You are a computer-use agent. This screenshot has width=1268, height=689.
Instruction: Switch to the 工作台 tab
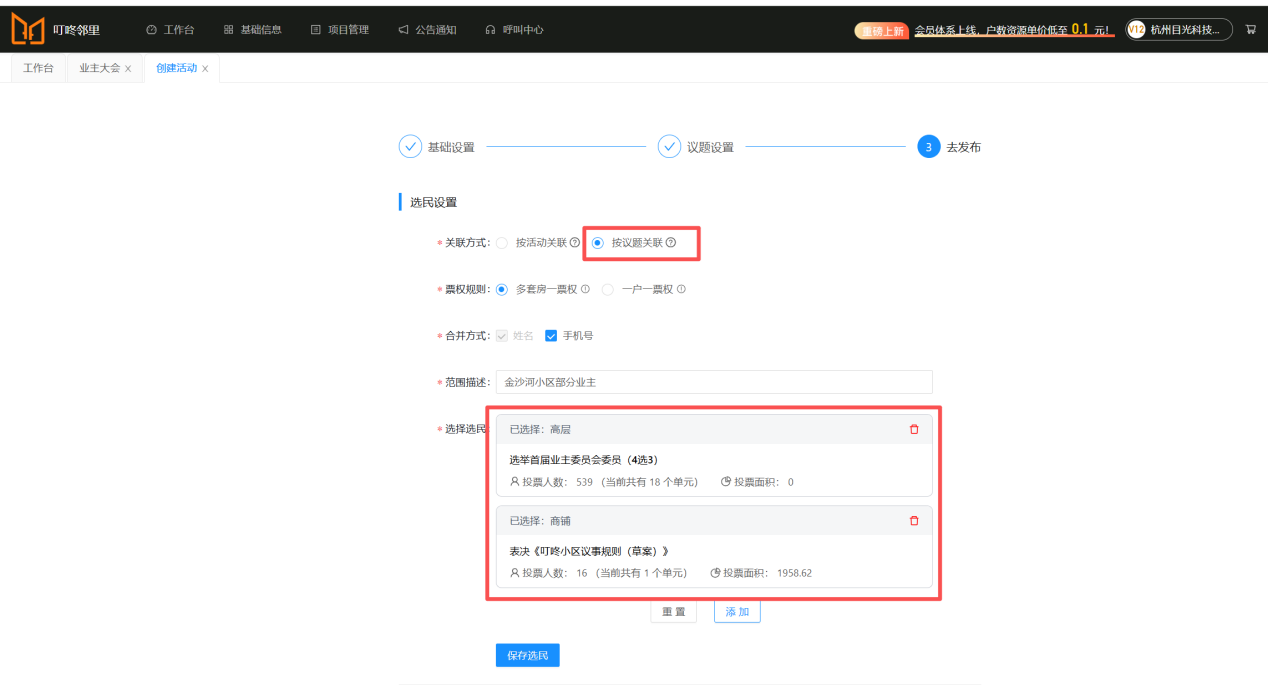click(38, 68)
